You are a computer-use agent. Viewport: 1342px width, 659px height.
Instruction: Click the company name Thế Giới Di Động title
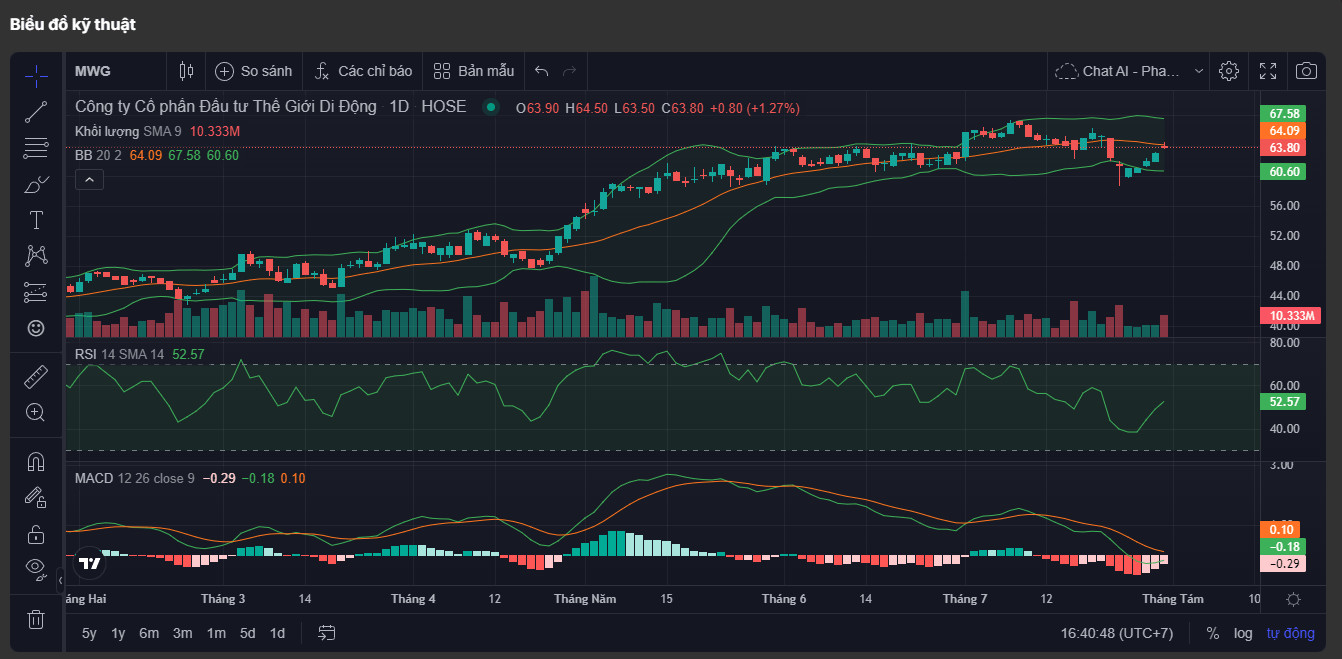tap(226, 107)
